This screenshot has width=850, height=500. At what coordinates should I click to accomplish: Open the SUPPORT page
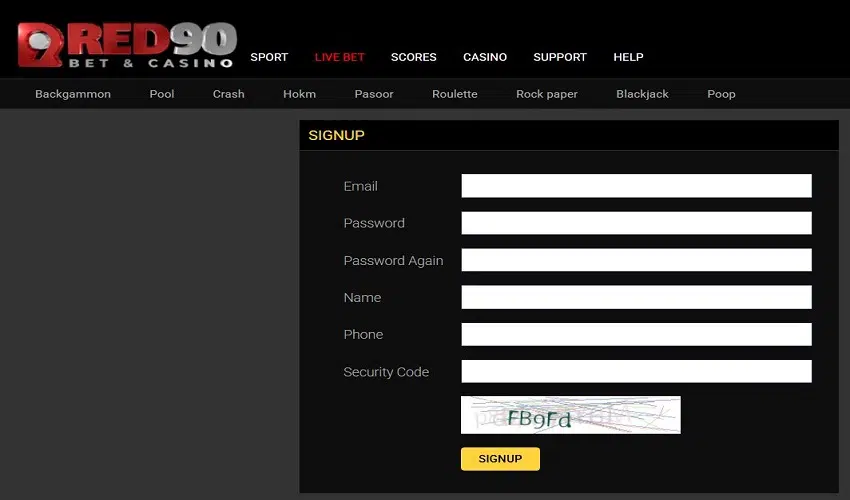click(559, 57)
